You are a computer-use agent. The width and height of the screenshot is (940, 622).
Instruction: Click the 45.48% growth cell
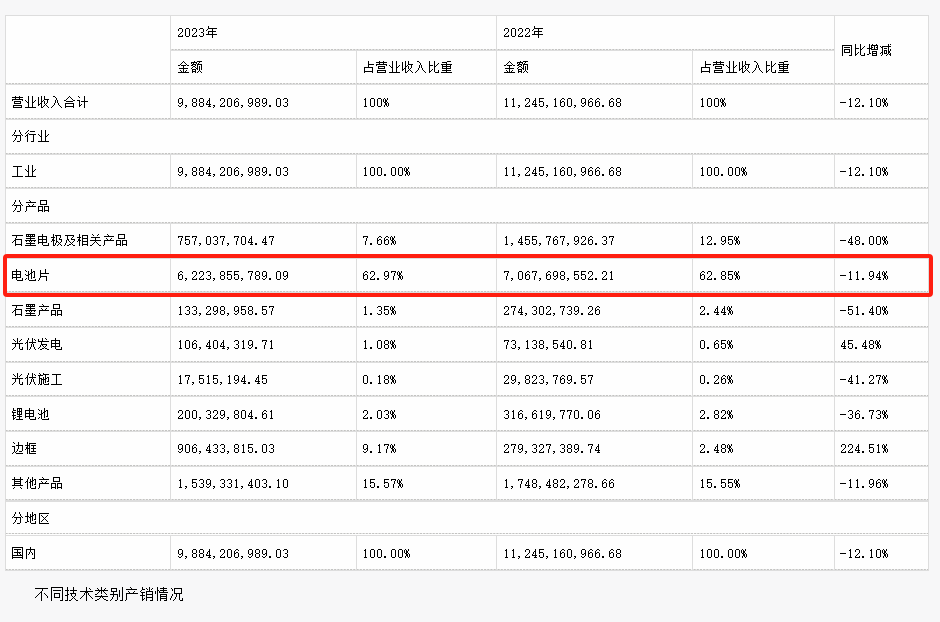point(861,345)
